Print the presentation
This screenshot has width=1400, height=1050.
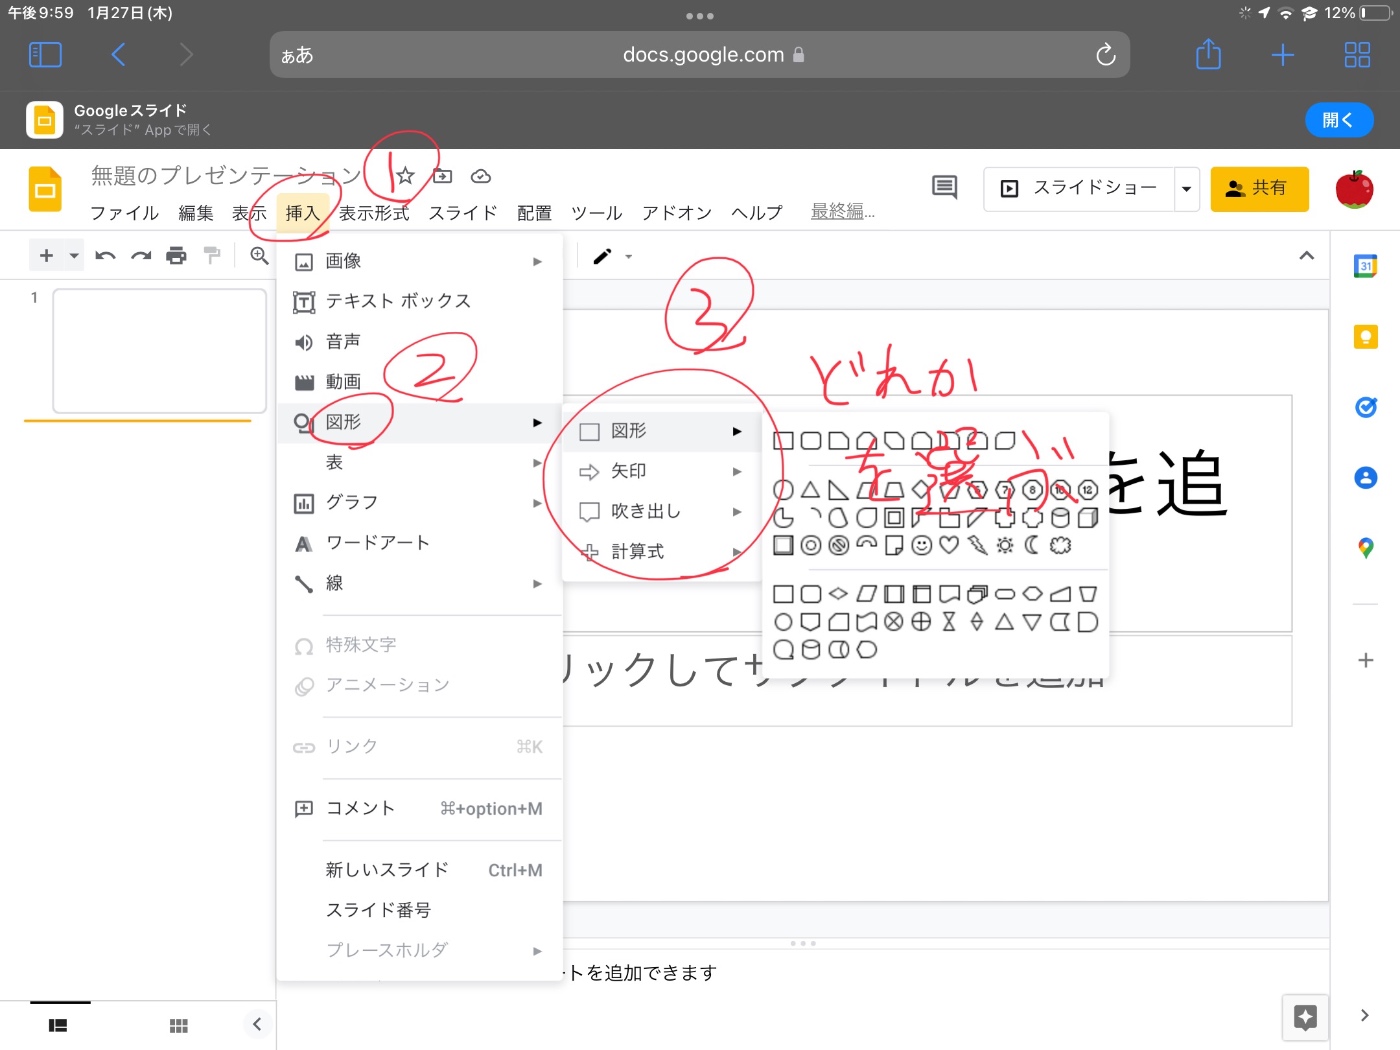[x=176, y=256]
